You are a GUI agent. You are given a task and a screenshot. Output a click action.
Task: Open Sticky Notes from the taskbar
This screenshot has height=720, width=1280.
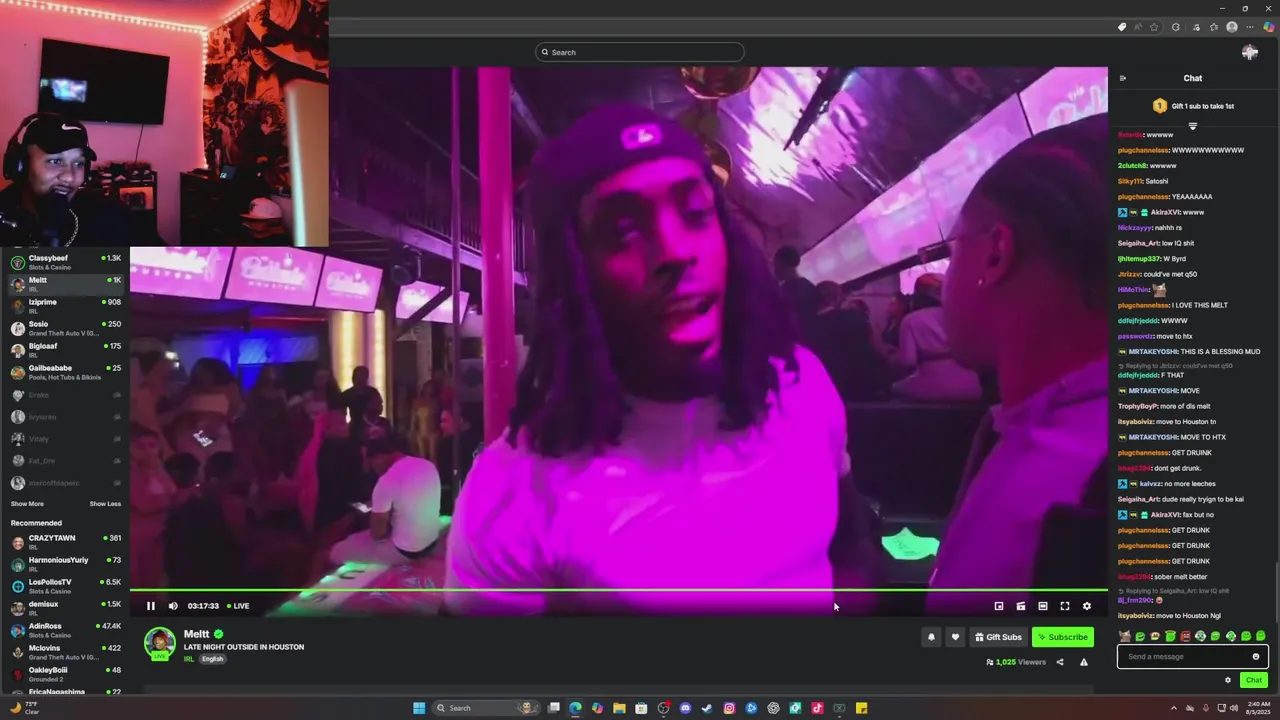point(861,708)
